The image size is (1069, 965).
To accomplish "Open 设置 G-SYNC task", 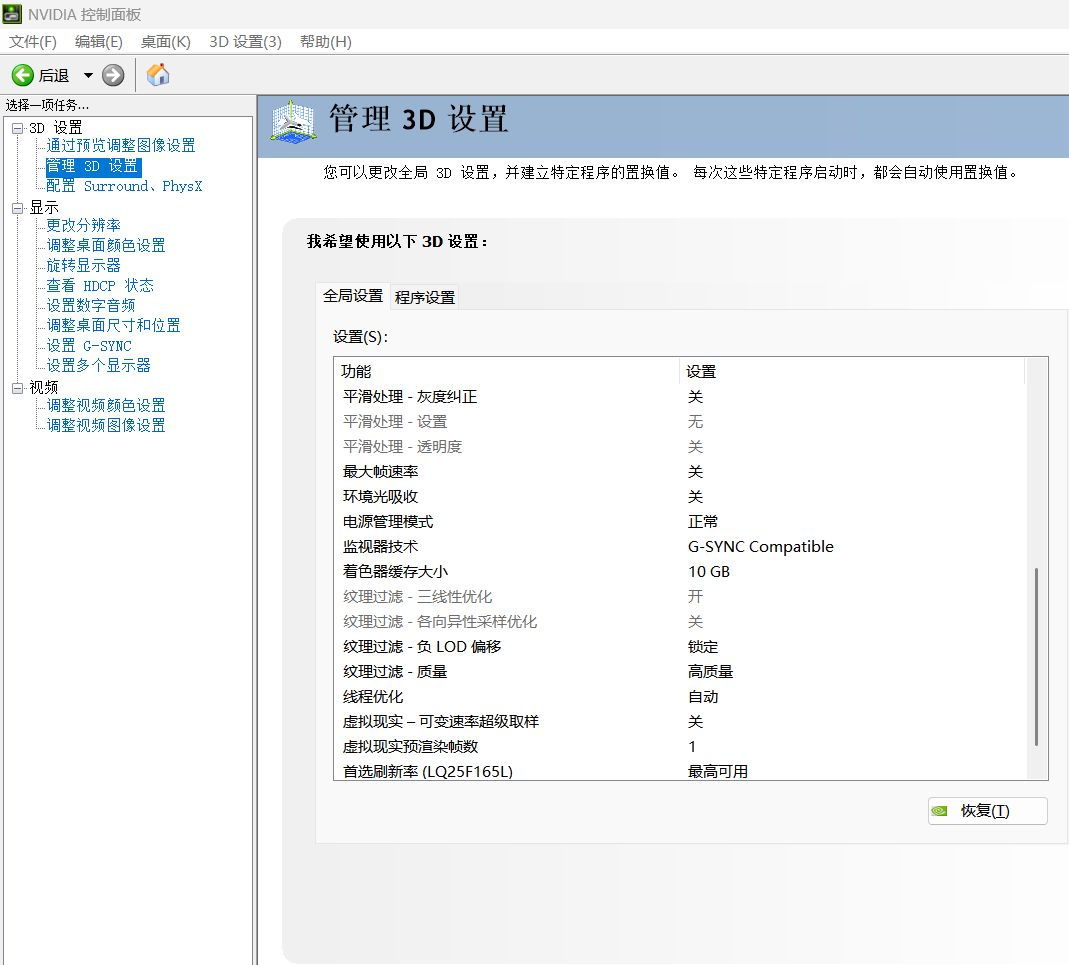I will [89, 346].
